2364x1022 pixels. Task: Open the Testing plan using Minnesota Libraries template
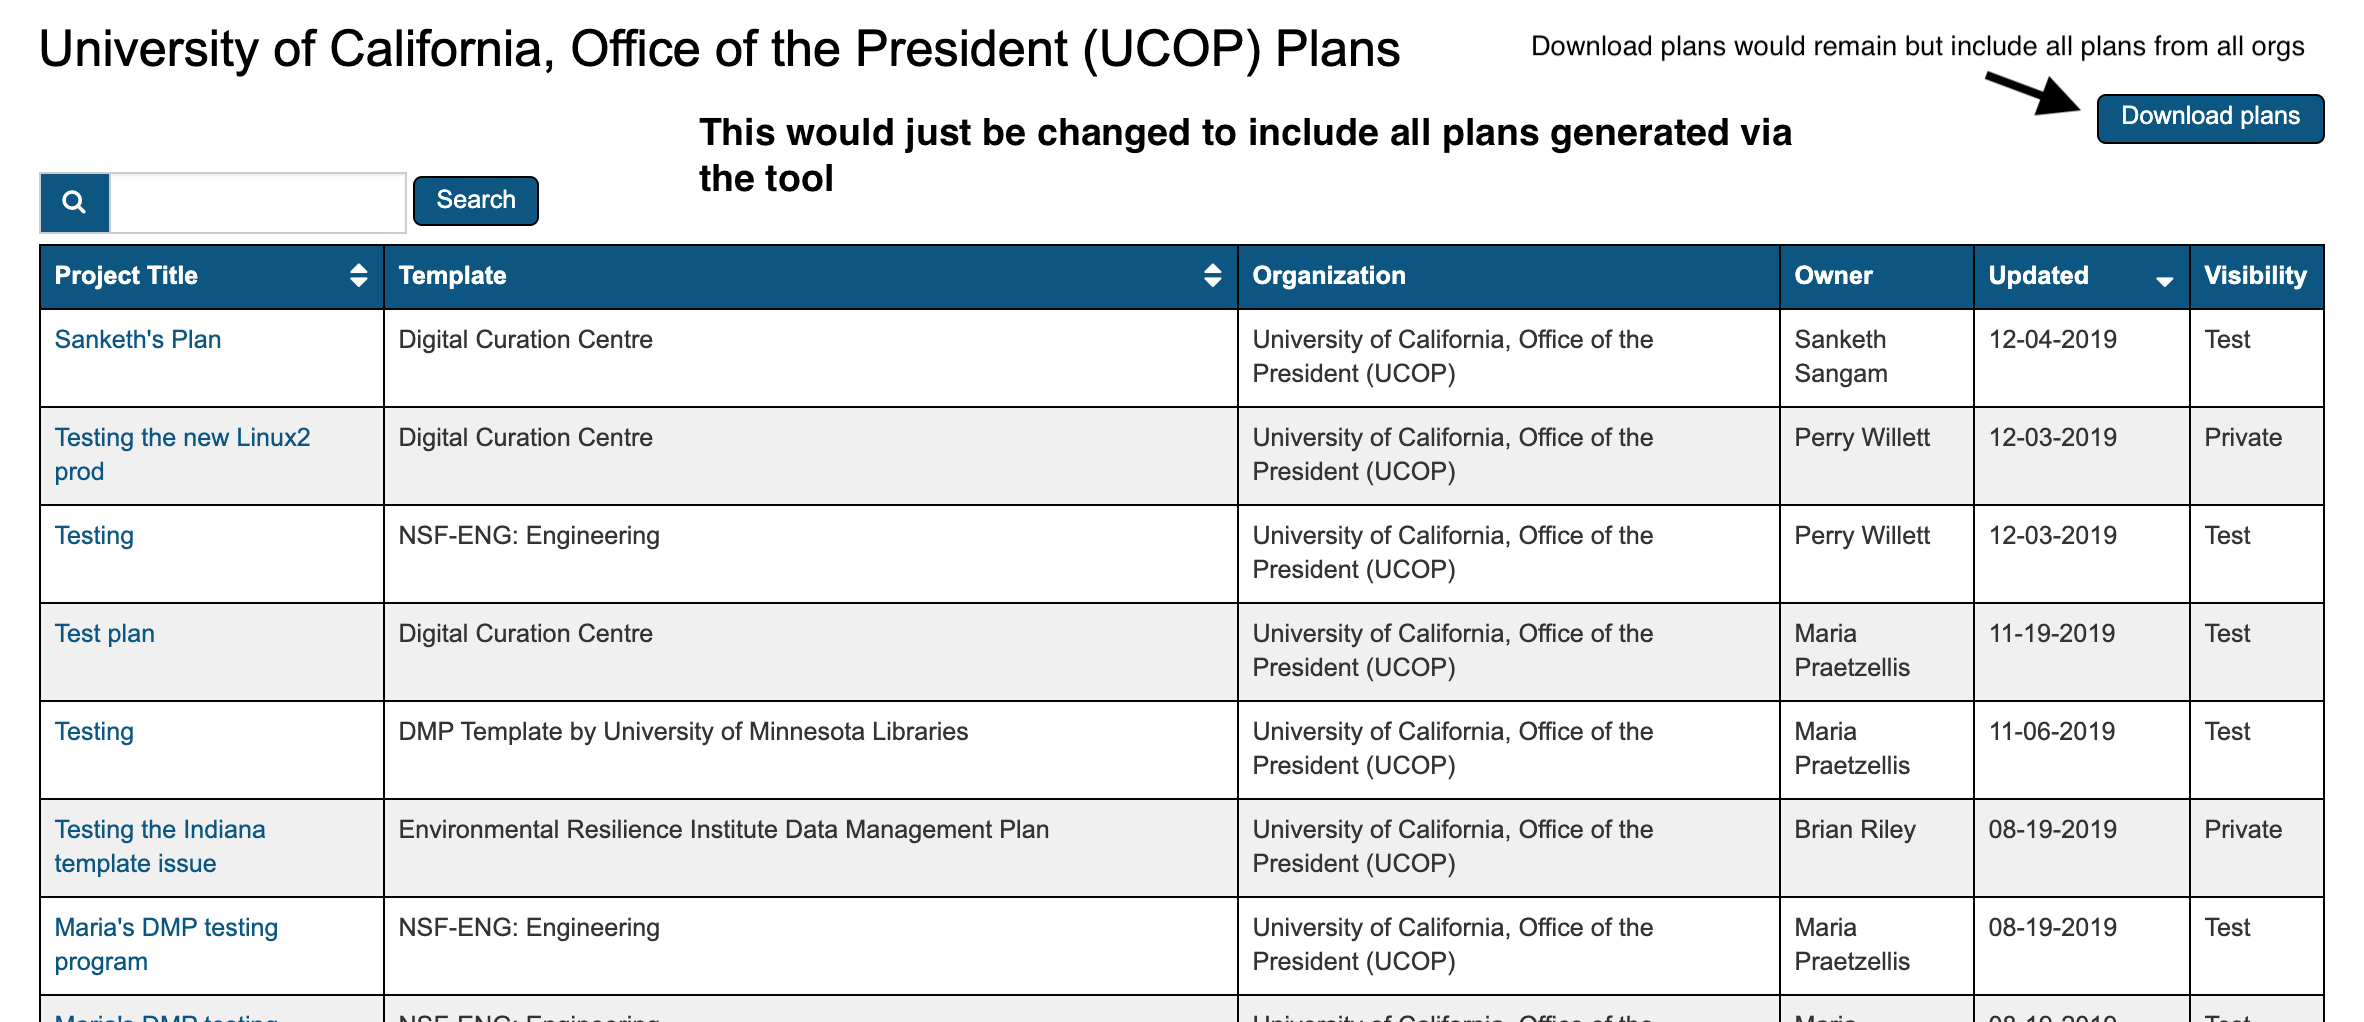93,731
